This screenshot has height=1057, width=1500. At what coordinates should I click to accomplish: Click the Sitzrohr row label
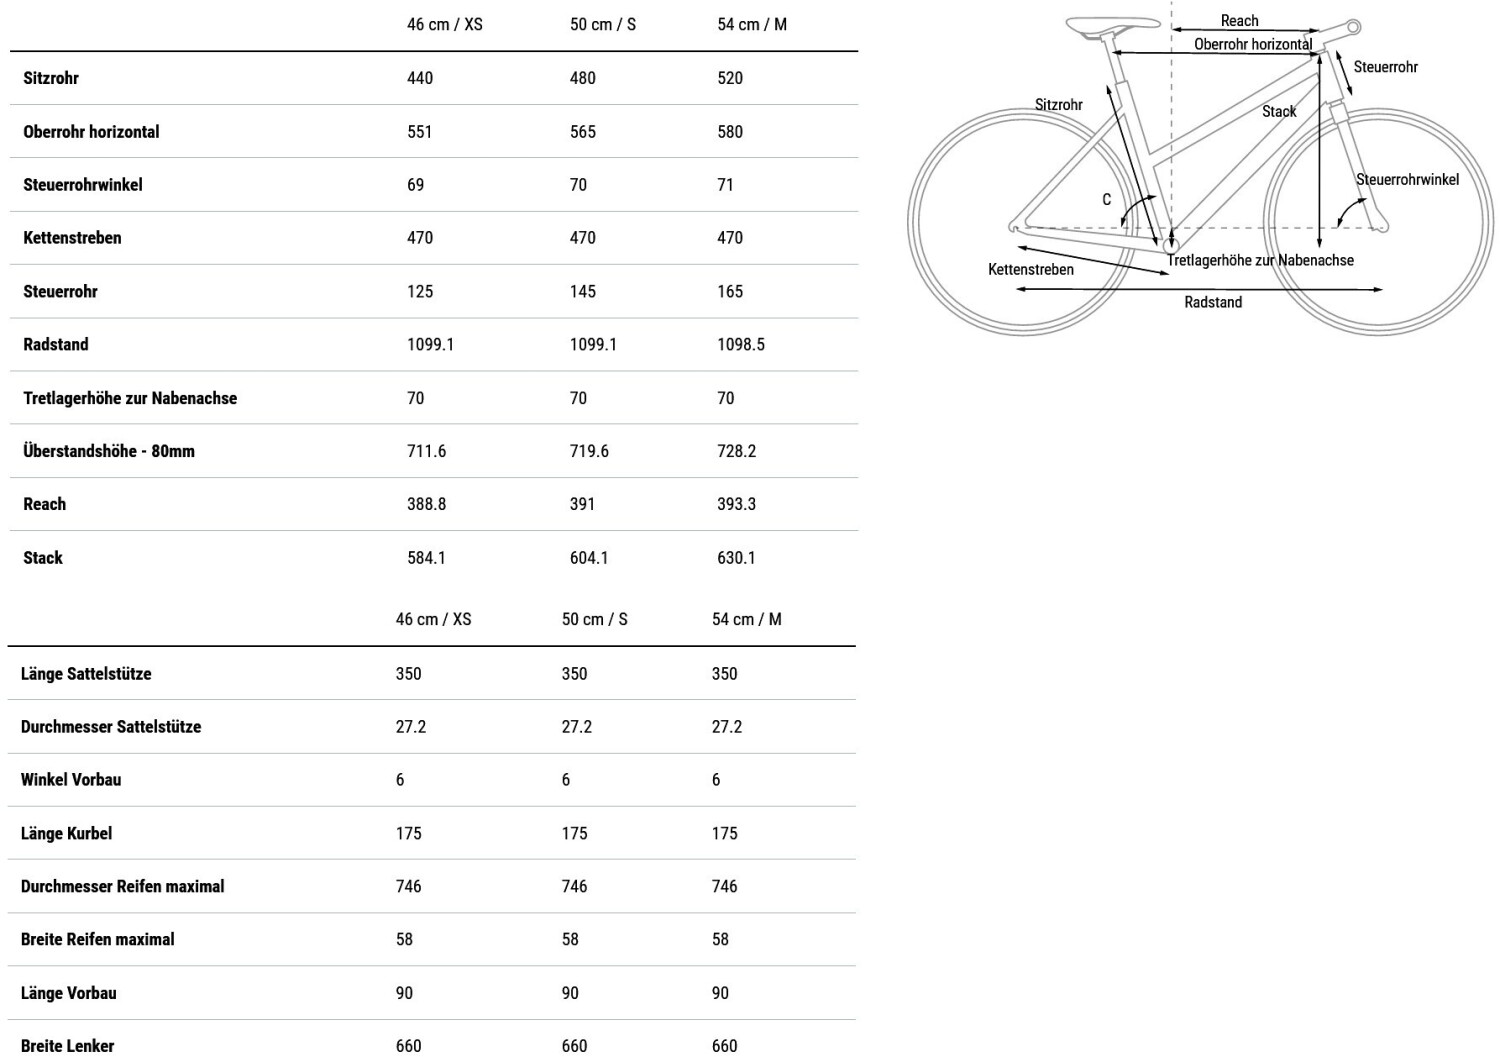[51, 78]
